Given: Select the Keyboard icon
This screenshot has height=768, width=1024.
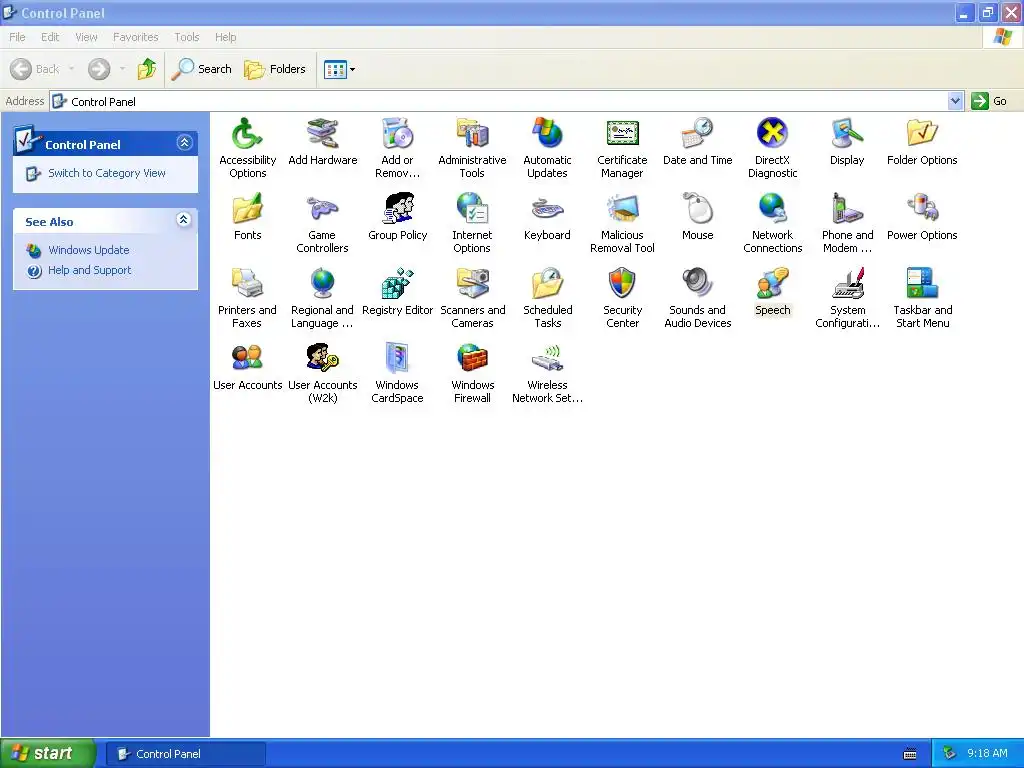Looking at the screenshot, I should (x=547, y=217).
